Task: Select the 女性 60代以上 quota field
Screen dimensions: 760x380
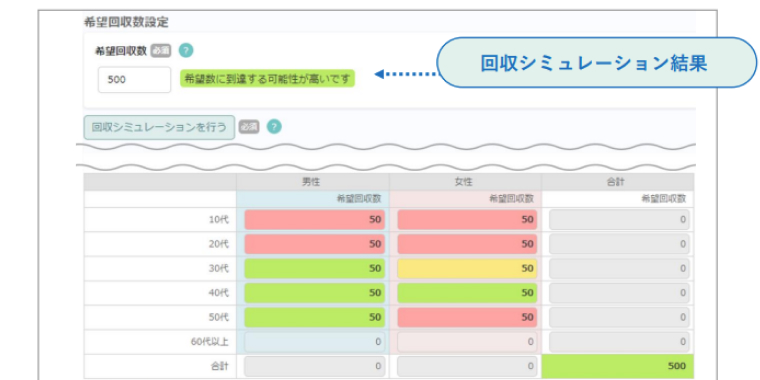Action: 467,342
